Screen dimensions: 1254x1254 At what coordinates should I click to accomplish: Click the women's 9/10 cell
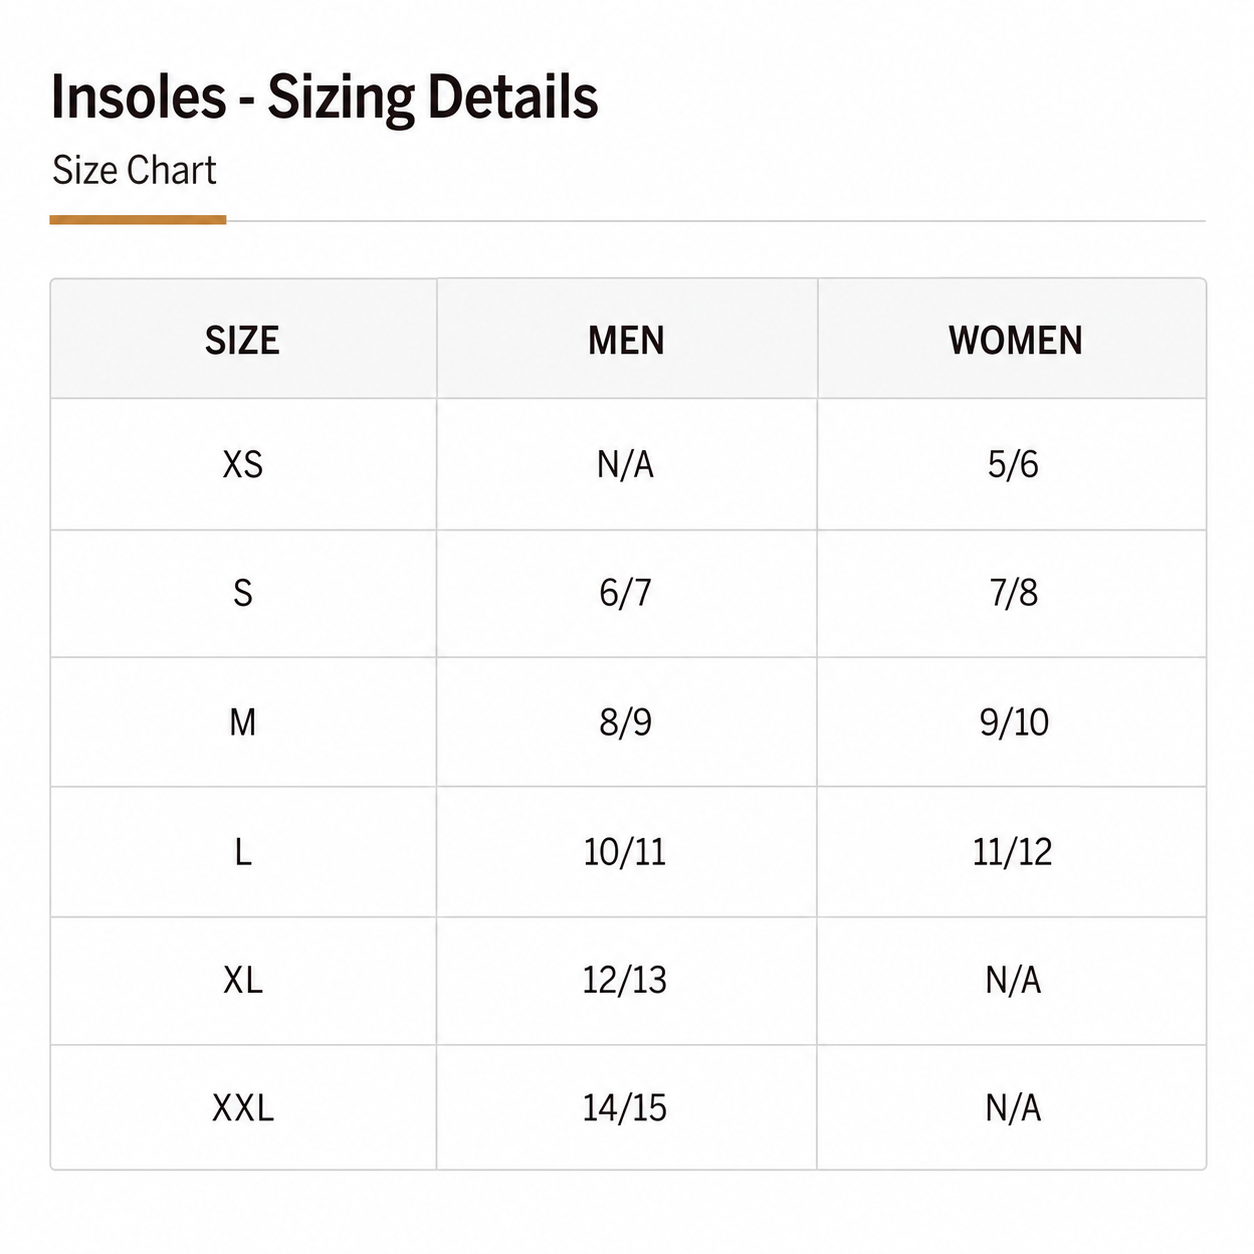(1012, 722)
